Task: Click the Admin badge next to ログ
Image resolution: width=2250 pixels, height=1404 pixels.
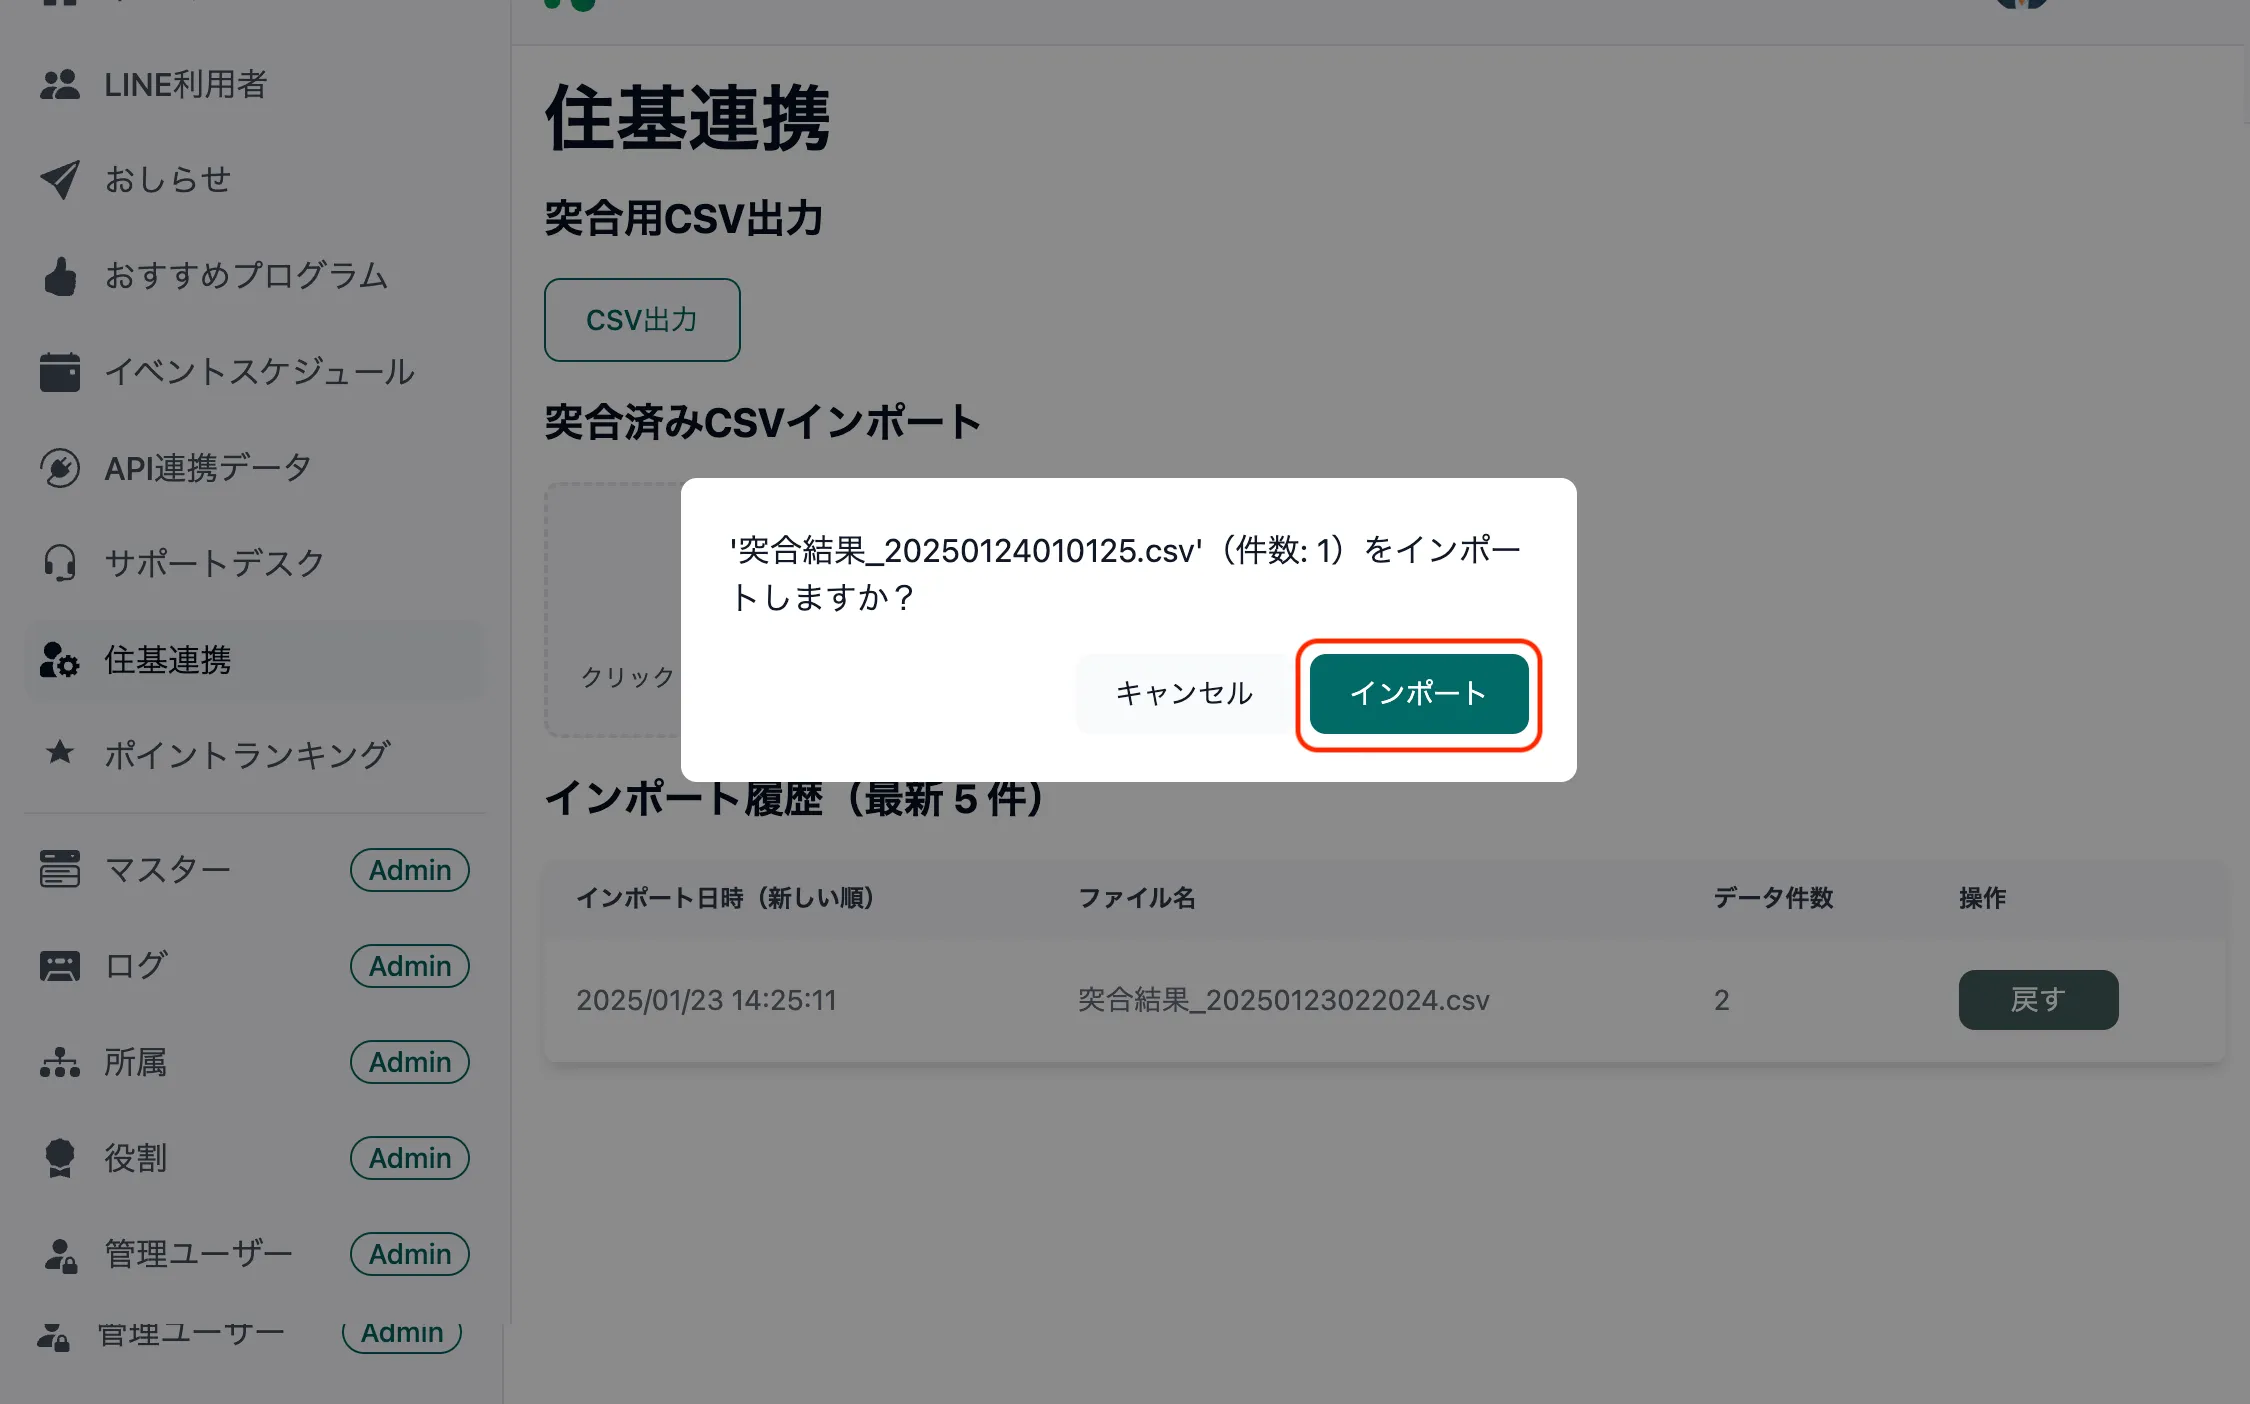Action: coord(409,966)
